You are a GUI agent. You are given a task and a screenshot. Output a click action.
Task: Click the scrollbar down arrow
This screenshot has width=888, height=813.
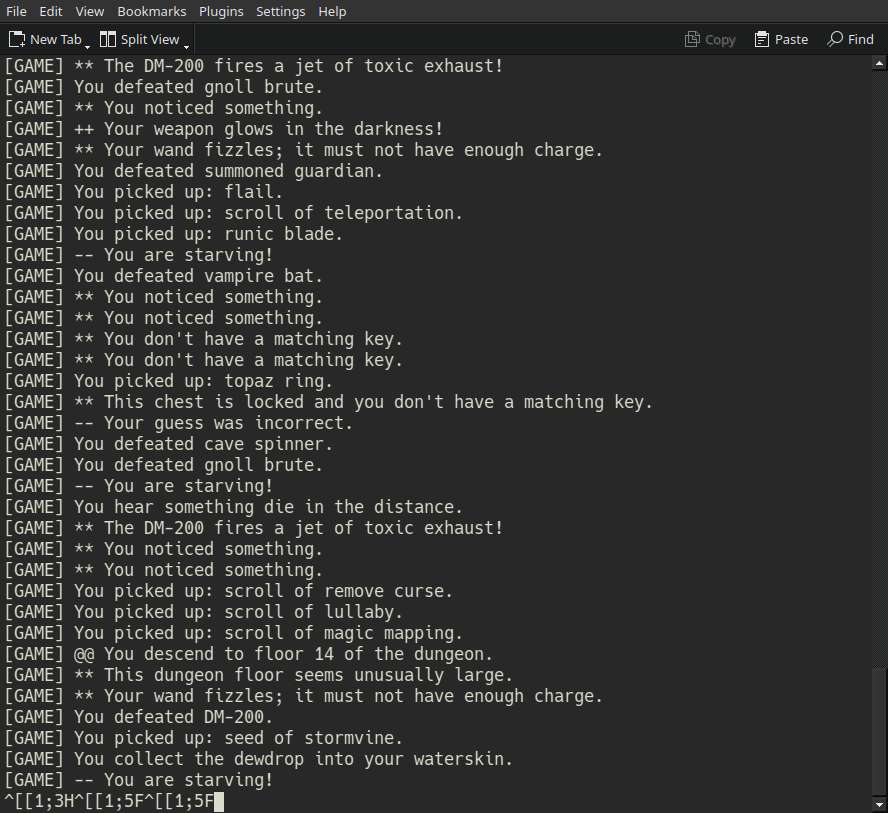click(879, 805)
